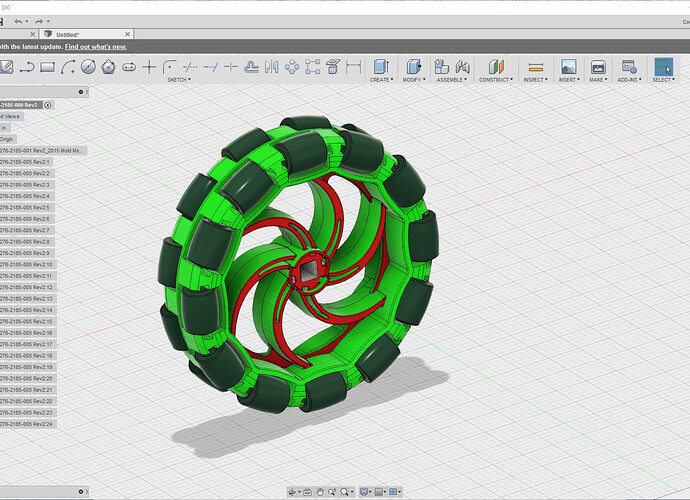
Task: Choose the Circle sketch tool
Action: (88, 67)
